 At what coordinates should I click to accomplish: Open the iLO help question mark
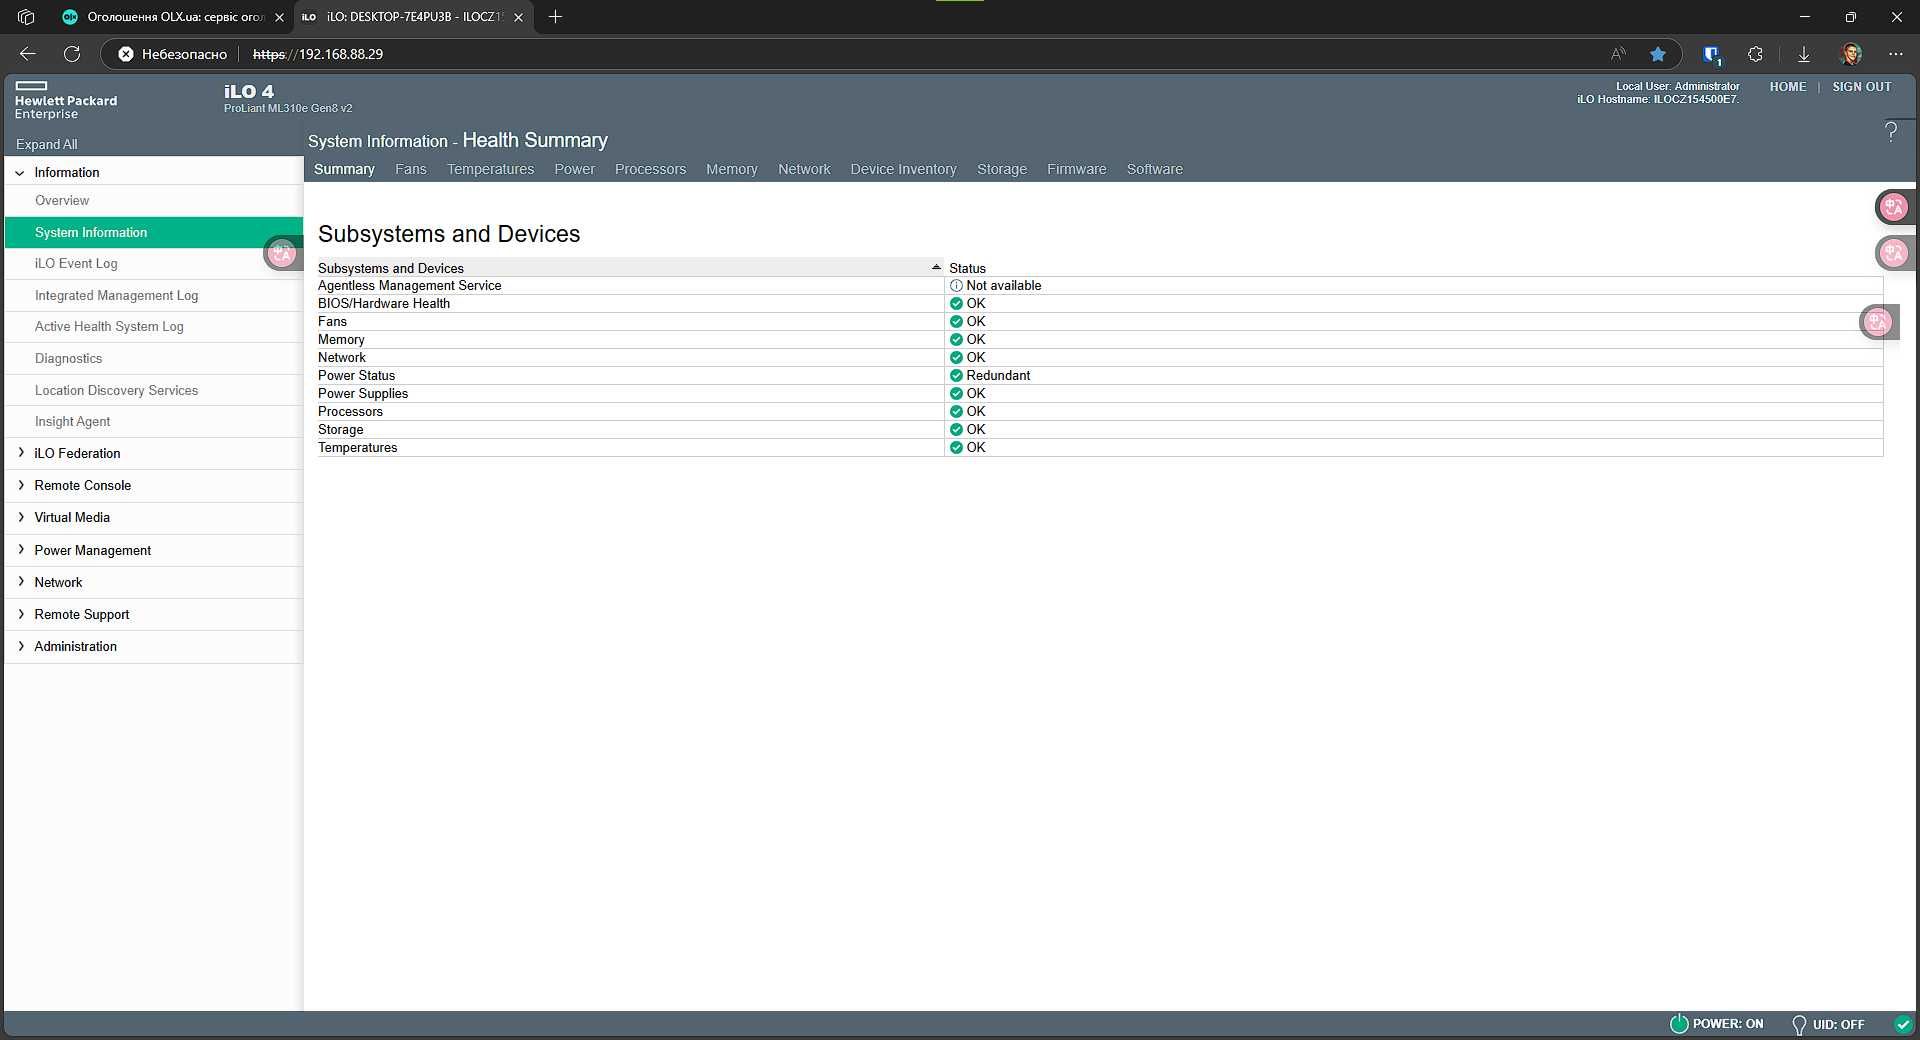(1891, 131)
